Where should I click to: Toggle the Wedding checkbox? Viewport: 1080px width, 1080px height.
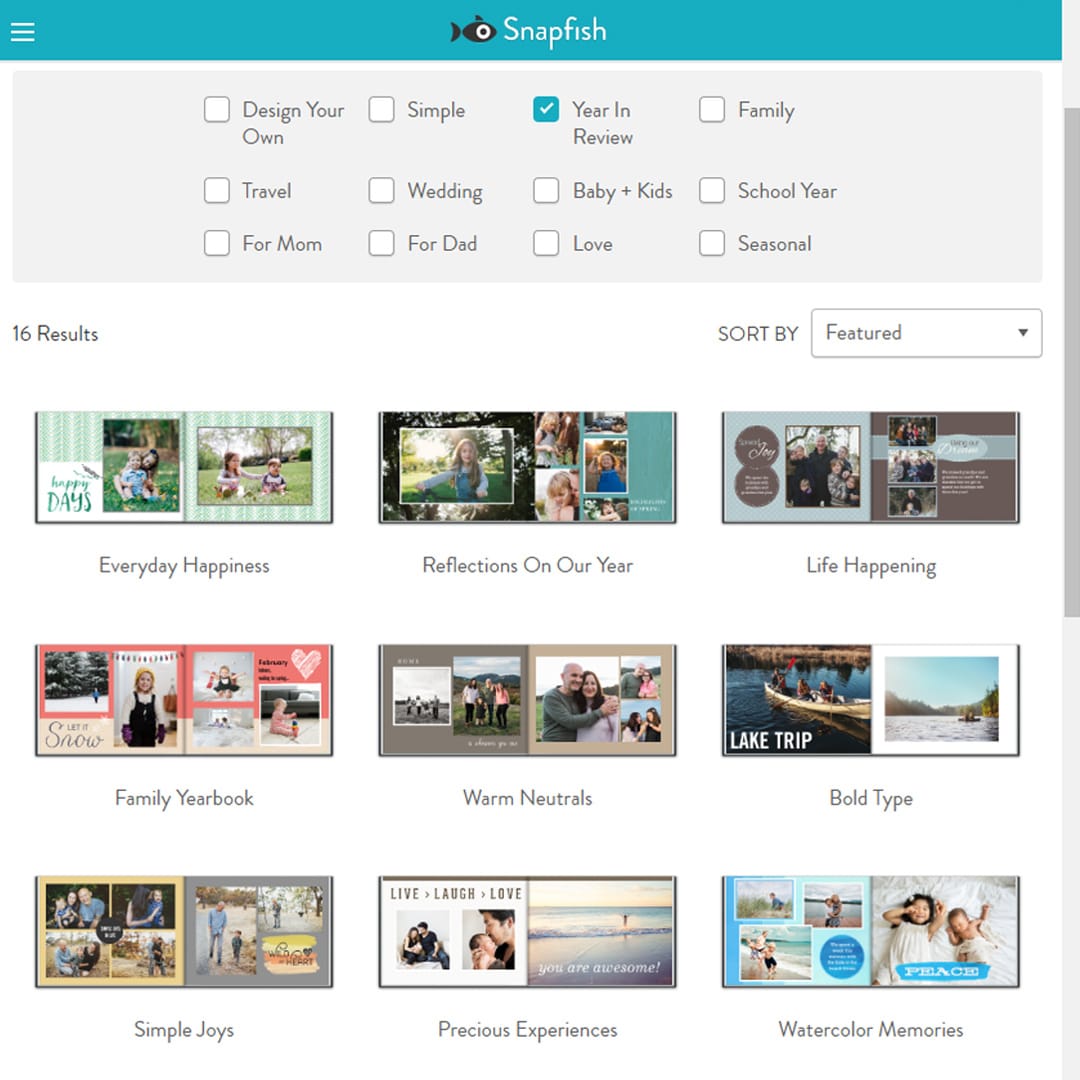coord(381,190)
